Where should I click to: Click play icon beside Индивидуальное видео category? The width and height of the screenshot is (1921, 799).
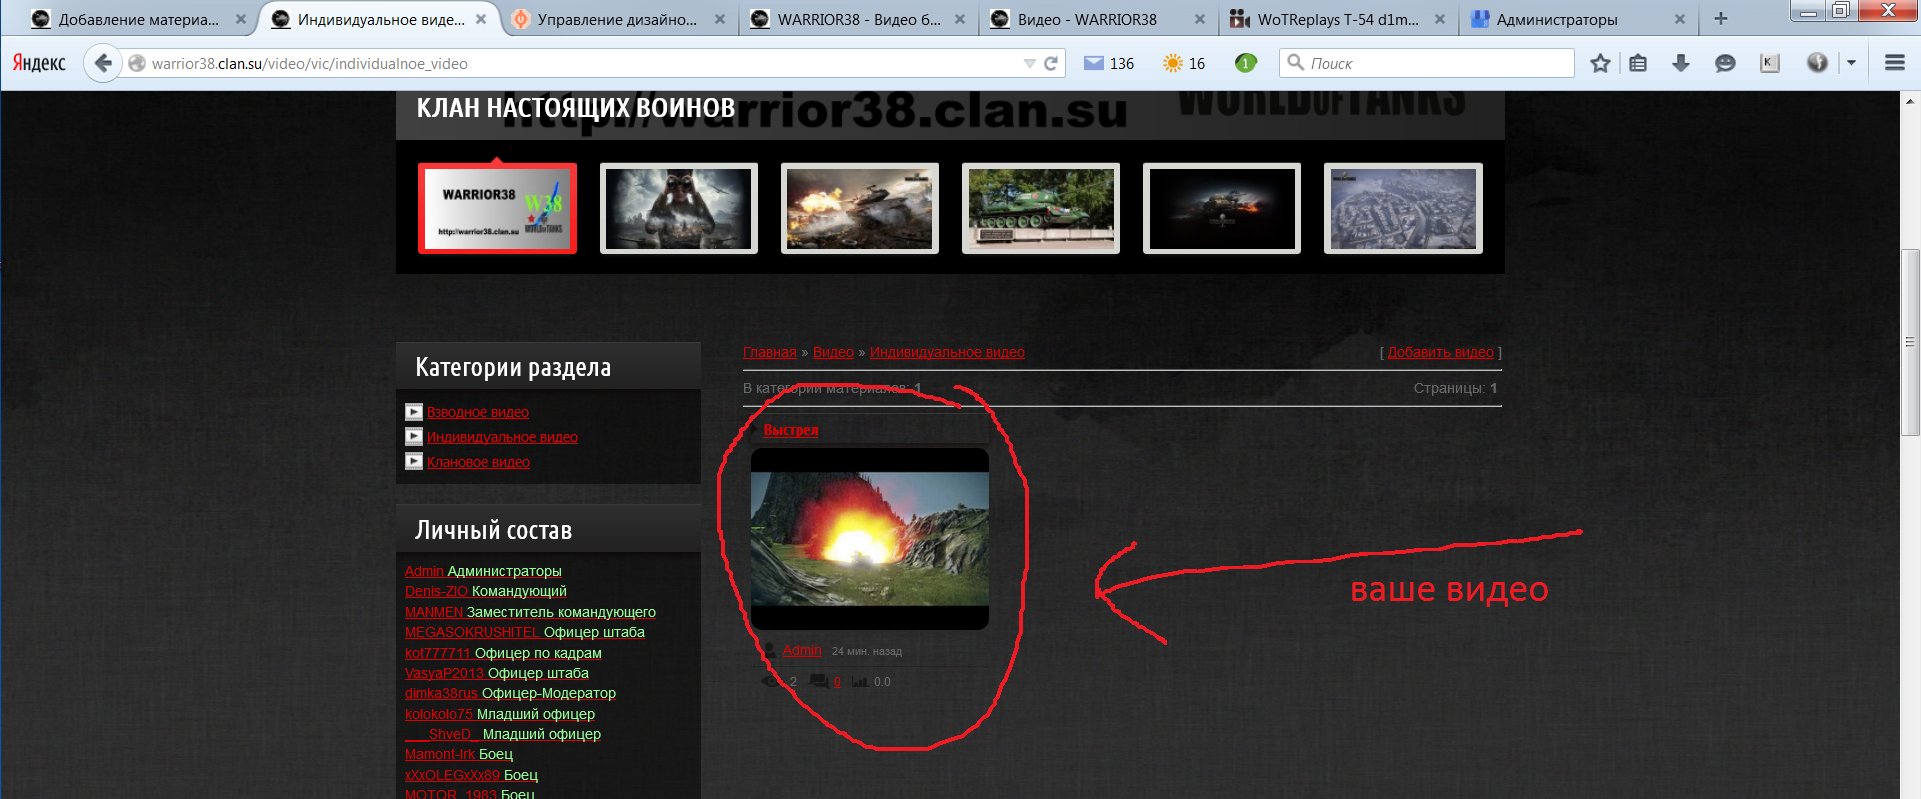414,436
